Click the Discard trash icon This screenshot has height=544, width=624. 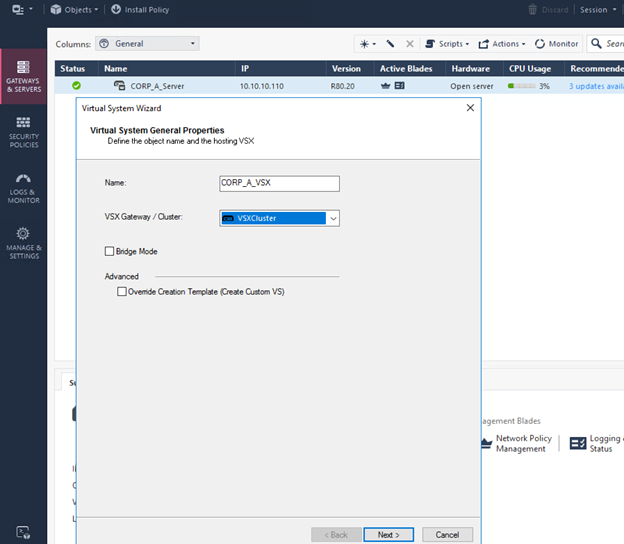pyautogui.click(x=532, y=10)
